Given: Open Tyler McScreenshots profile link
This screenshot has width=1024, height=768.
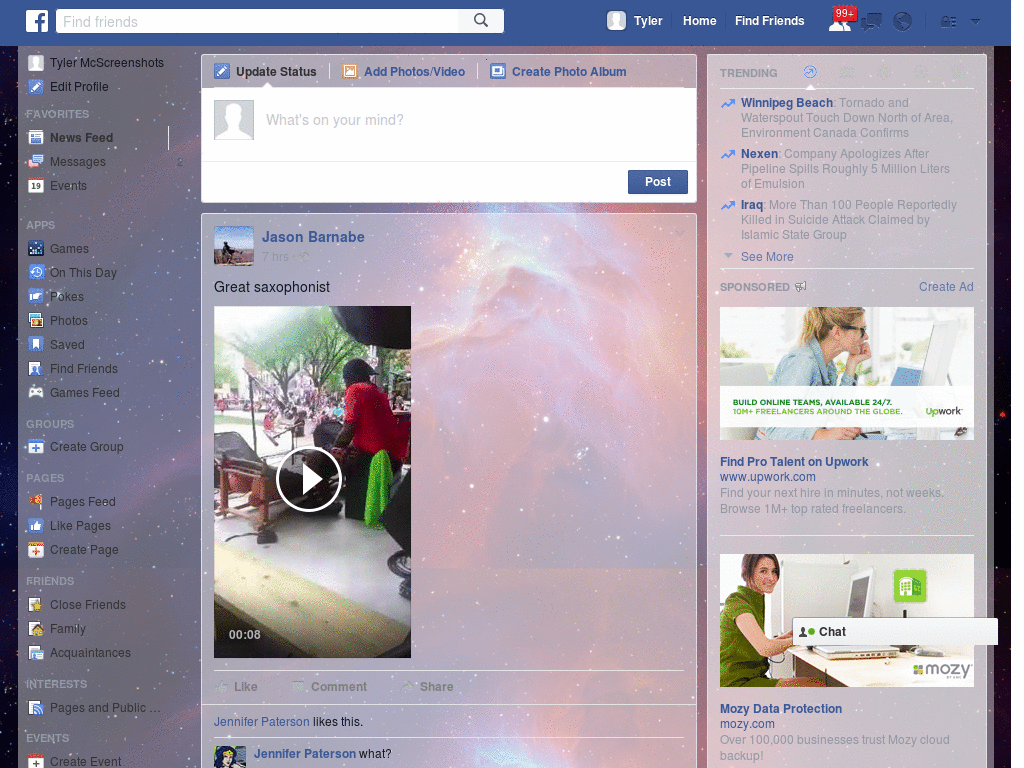Looking at the screenshot, I should click(x=106, y=63).
